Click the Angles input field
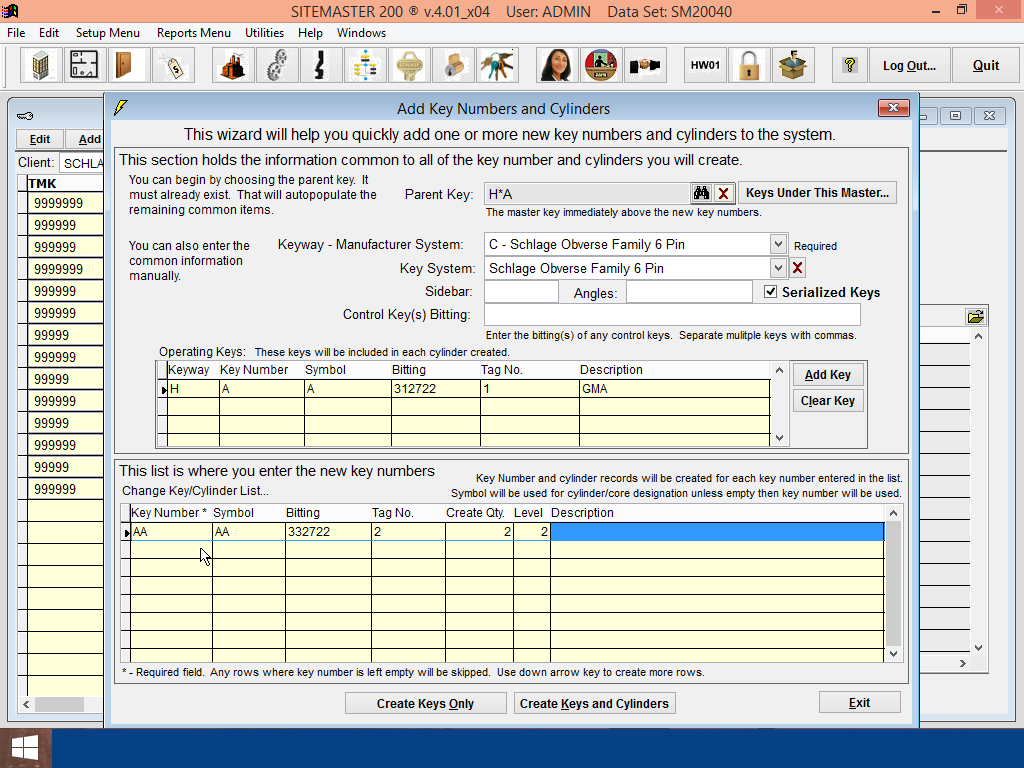Viewport: 1024px width, 768px height. (x=689, y=292)
